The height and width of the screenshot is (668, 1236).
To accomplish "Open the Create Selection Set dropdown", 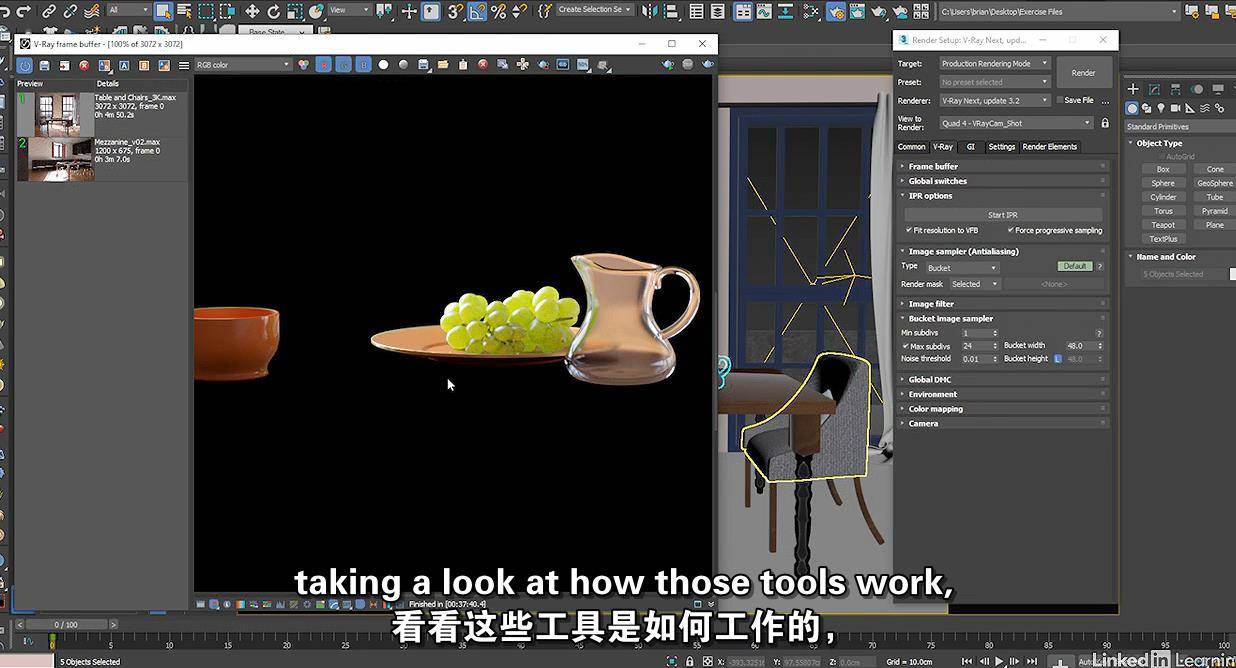I will pyautogui.click(x=594, y=10).
